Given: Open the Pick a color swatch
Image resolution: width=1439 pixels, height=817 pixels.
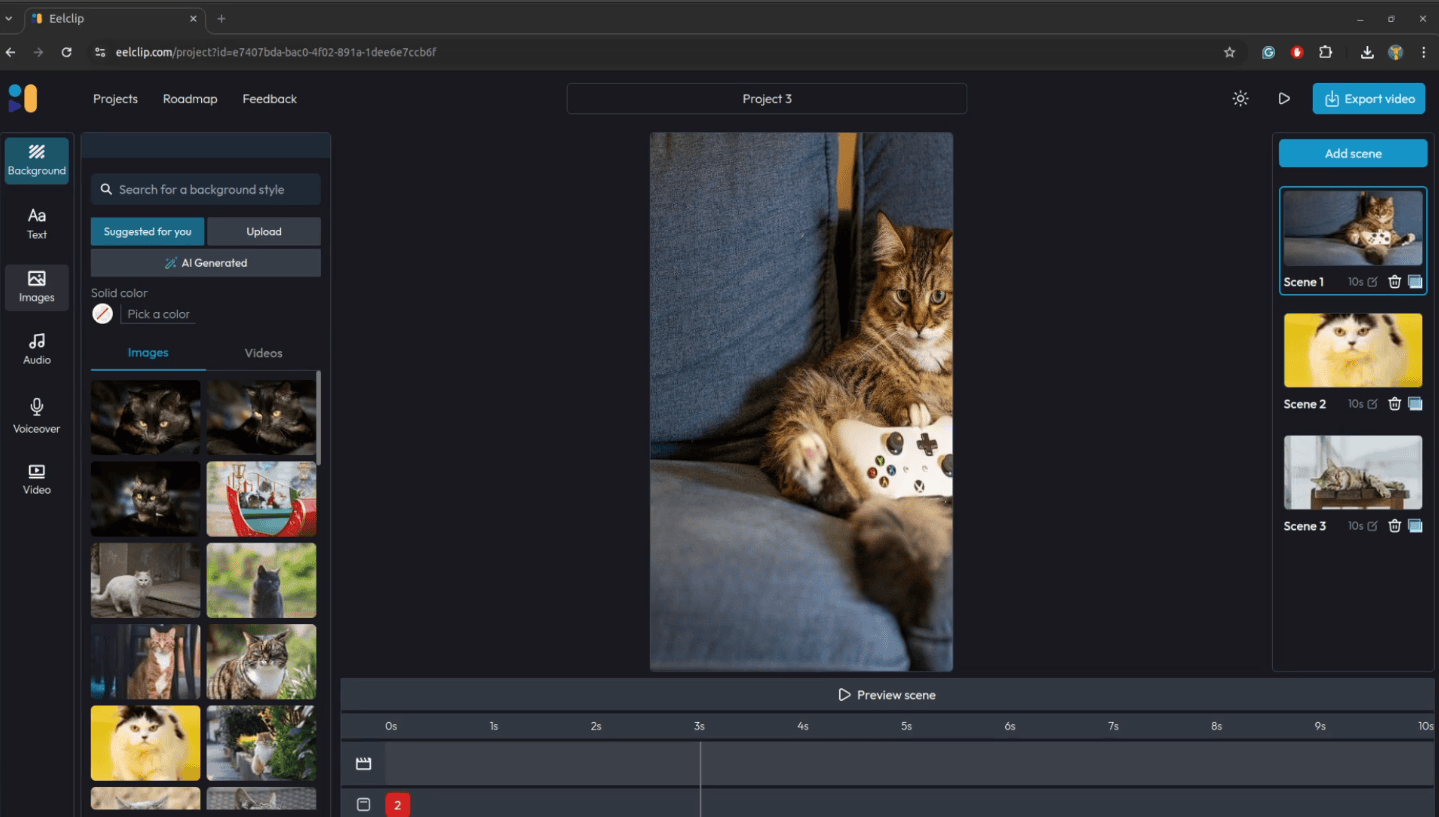Looking at the screenshot, I should coord(101,313).
